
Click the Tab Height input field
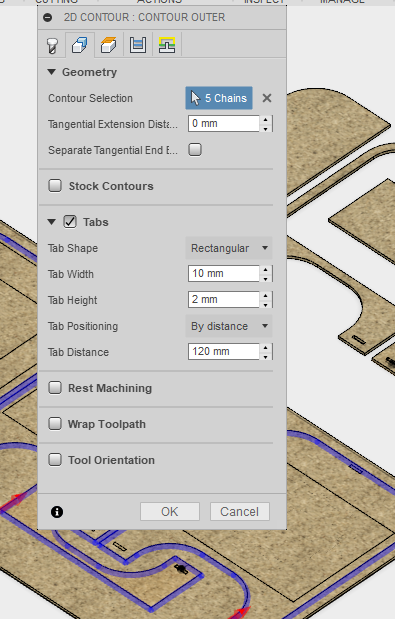click(x=224, y=300)
